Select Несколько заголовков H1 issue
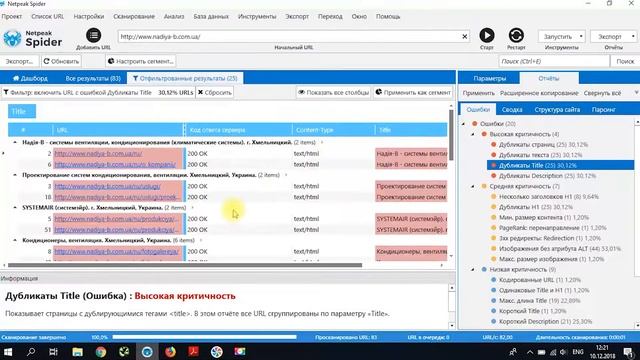 [x=548, y=196]
